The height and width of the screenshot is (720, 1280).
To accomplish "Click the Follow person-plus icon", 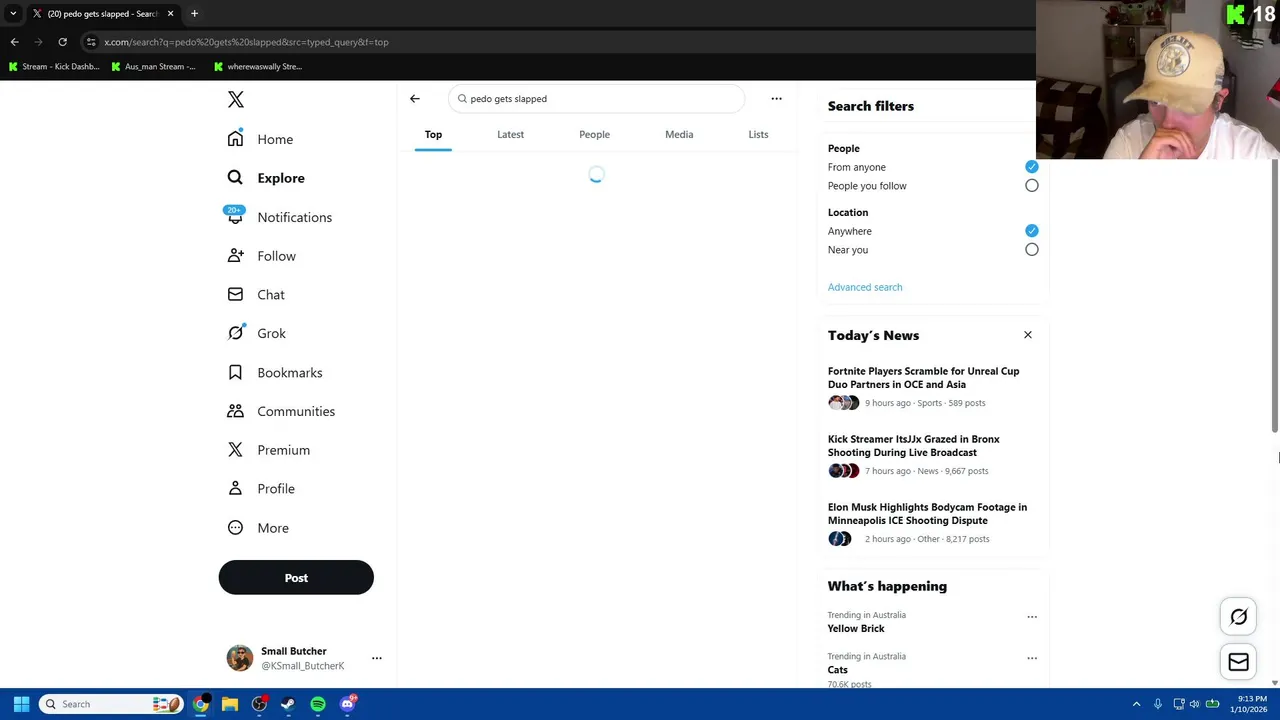I will (x=235, y=256).
